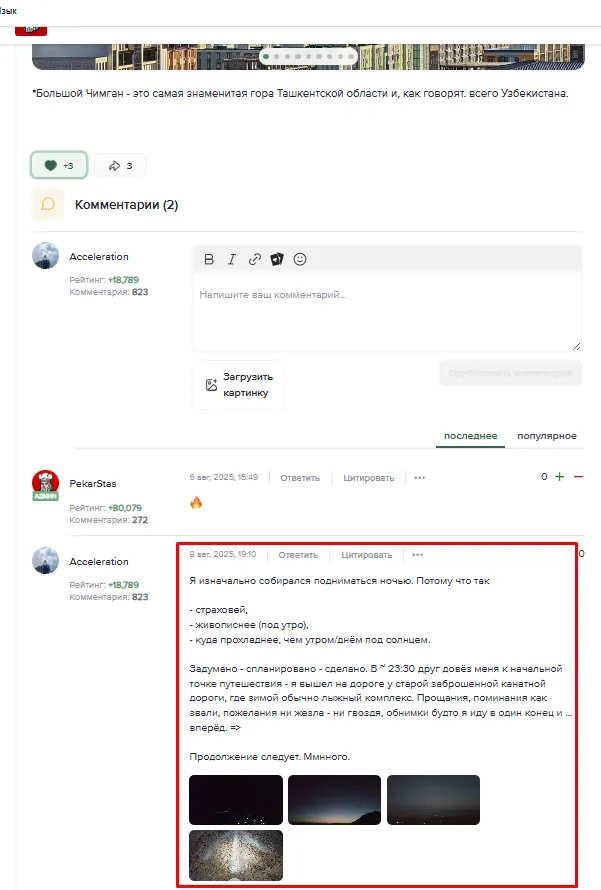
Task: Open the emoji smiley picker
Action: (x=300, y=259)
